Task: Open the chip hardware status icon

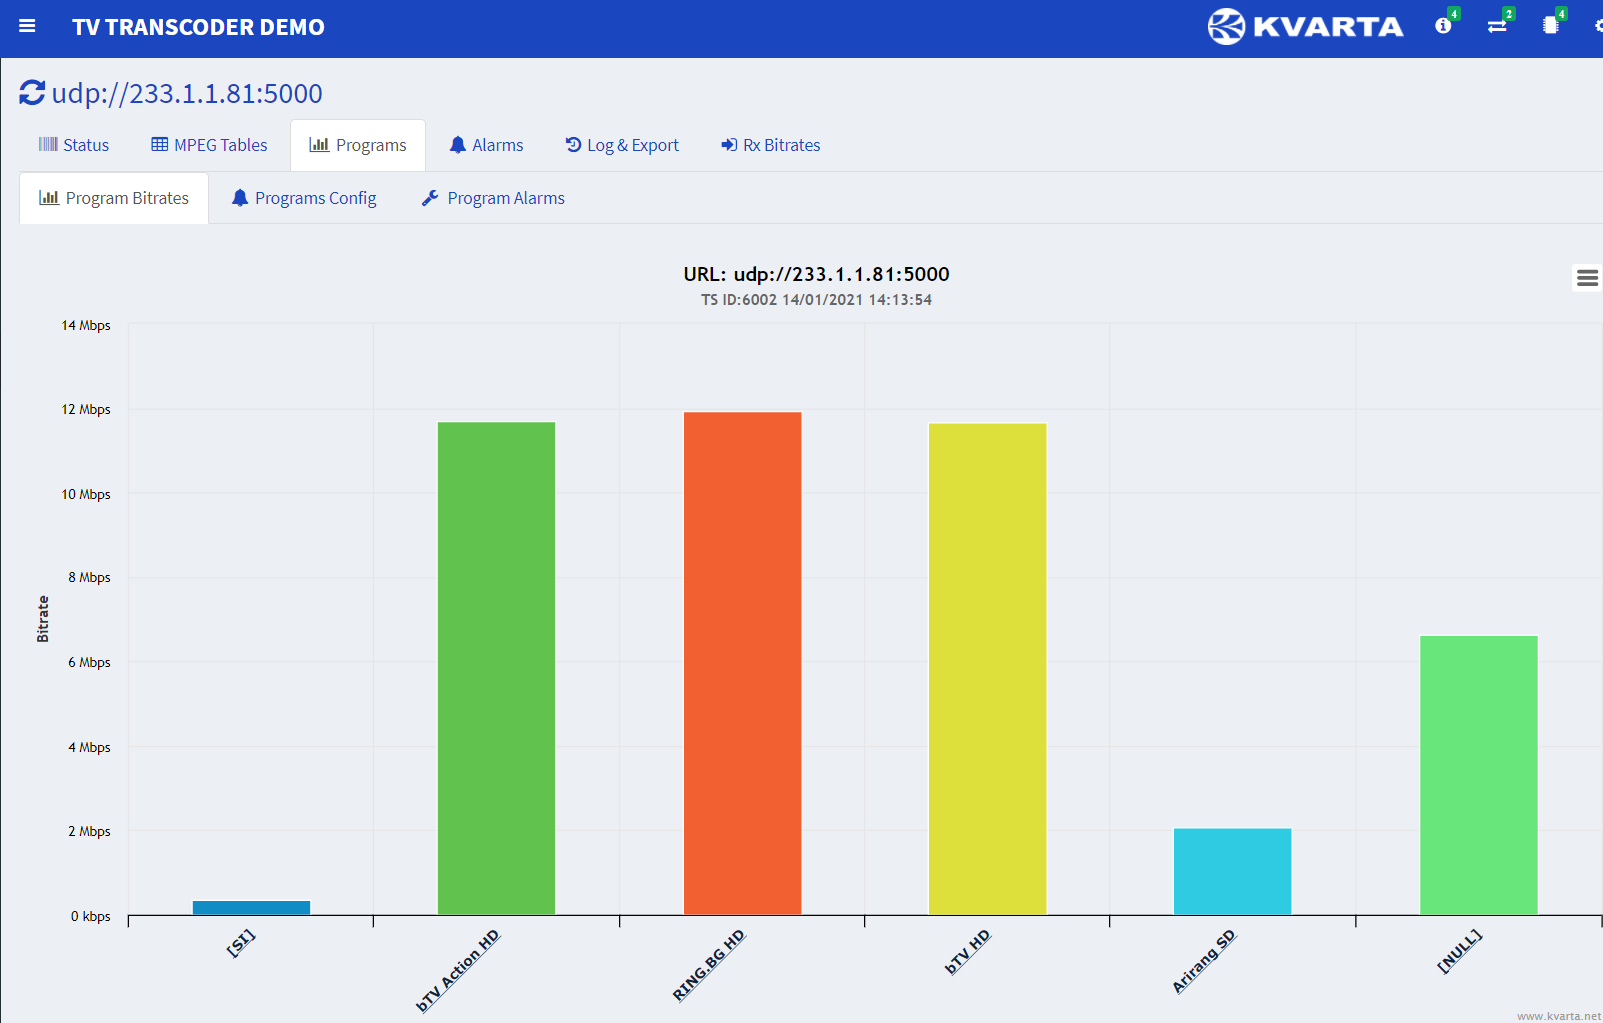Action: click(x=1551, y=26)
